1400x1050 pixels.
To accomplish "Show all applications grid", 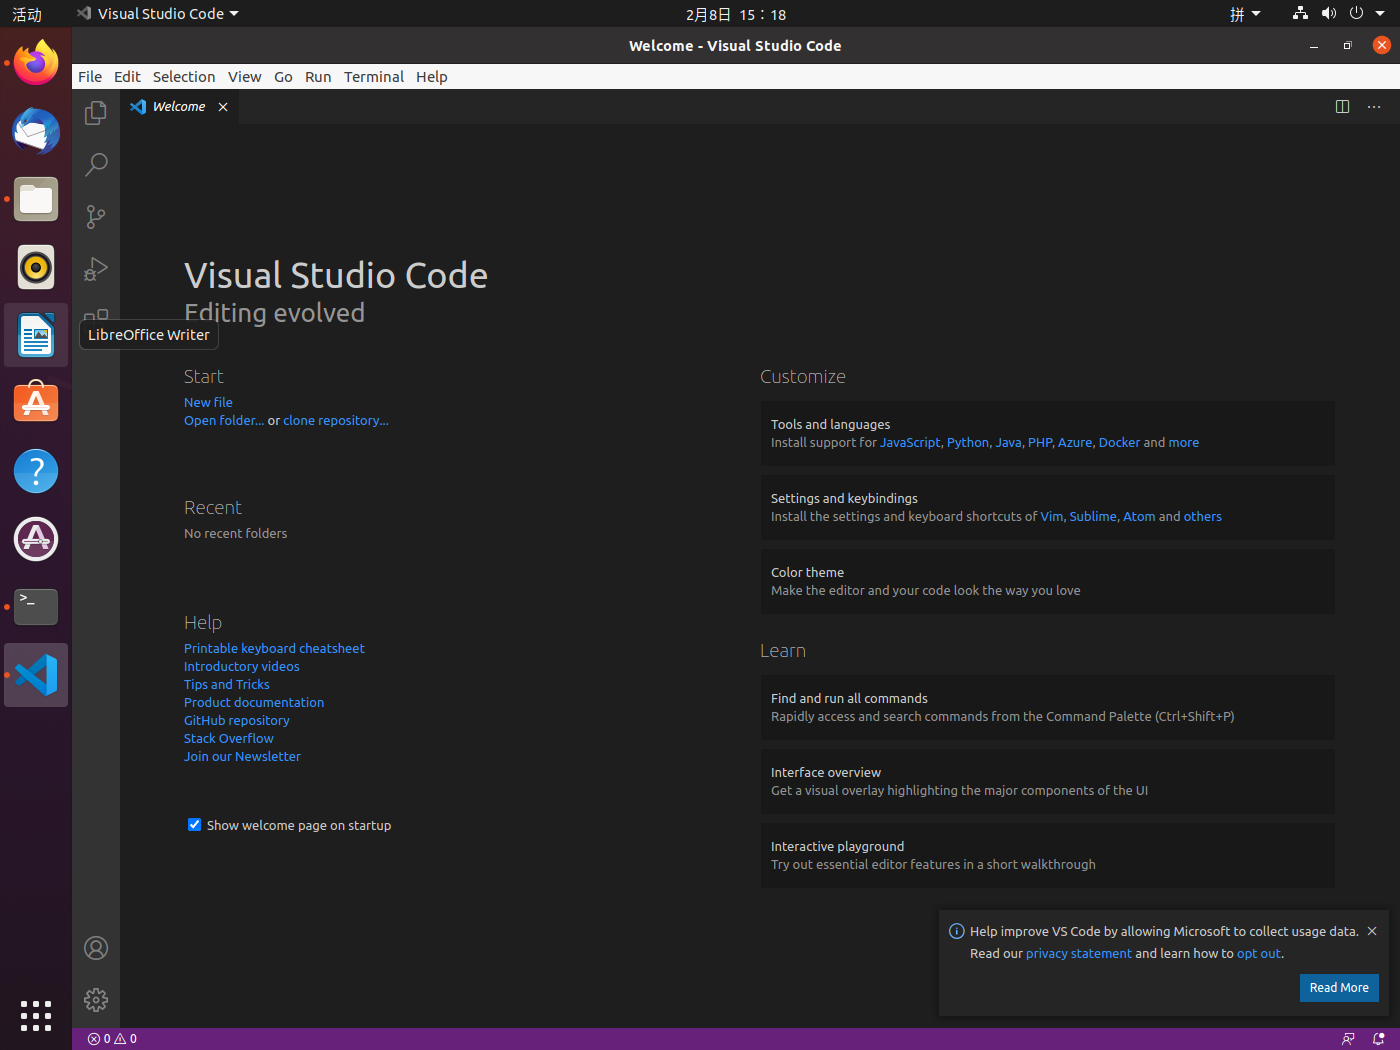I will pos(36,1016).
